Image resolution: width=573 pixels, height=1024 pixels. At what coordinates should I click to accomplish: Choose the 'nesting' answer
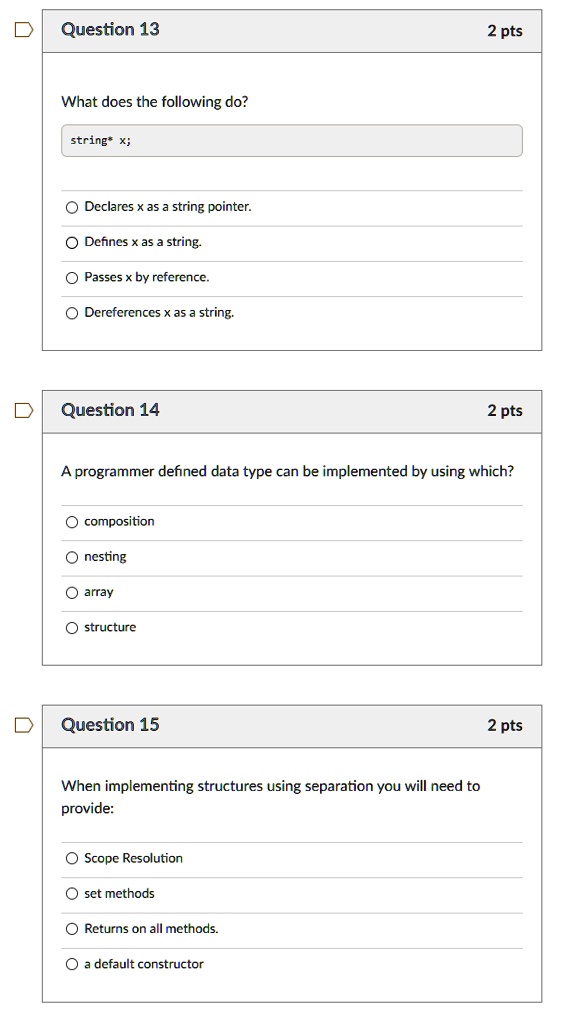pos(72,557)
